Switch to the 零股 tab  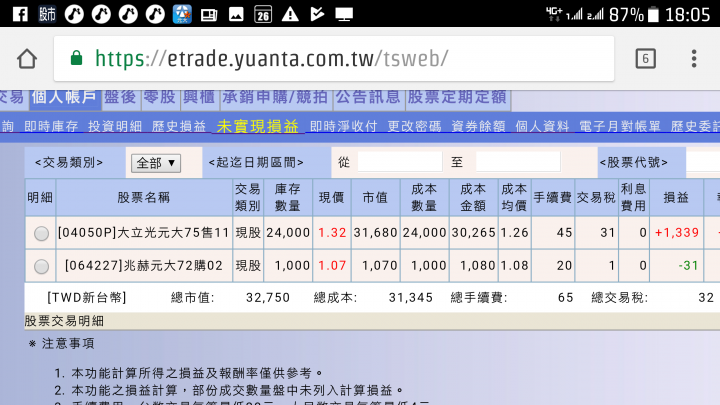pos(160,98)
